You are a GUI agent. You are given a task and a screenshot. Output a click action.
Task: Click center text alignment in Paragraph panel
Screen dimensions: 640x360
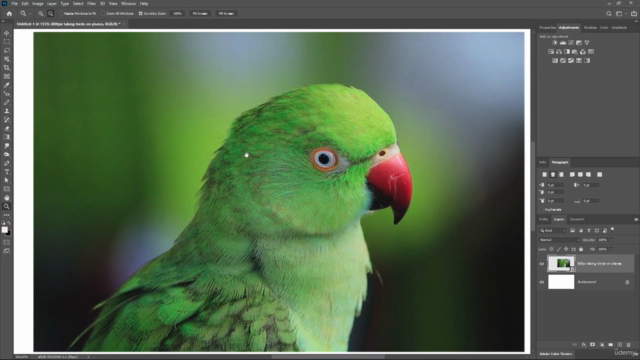tap(553, 175)
